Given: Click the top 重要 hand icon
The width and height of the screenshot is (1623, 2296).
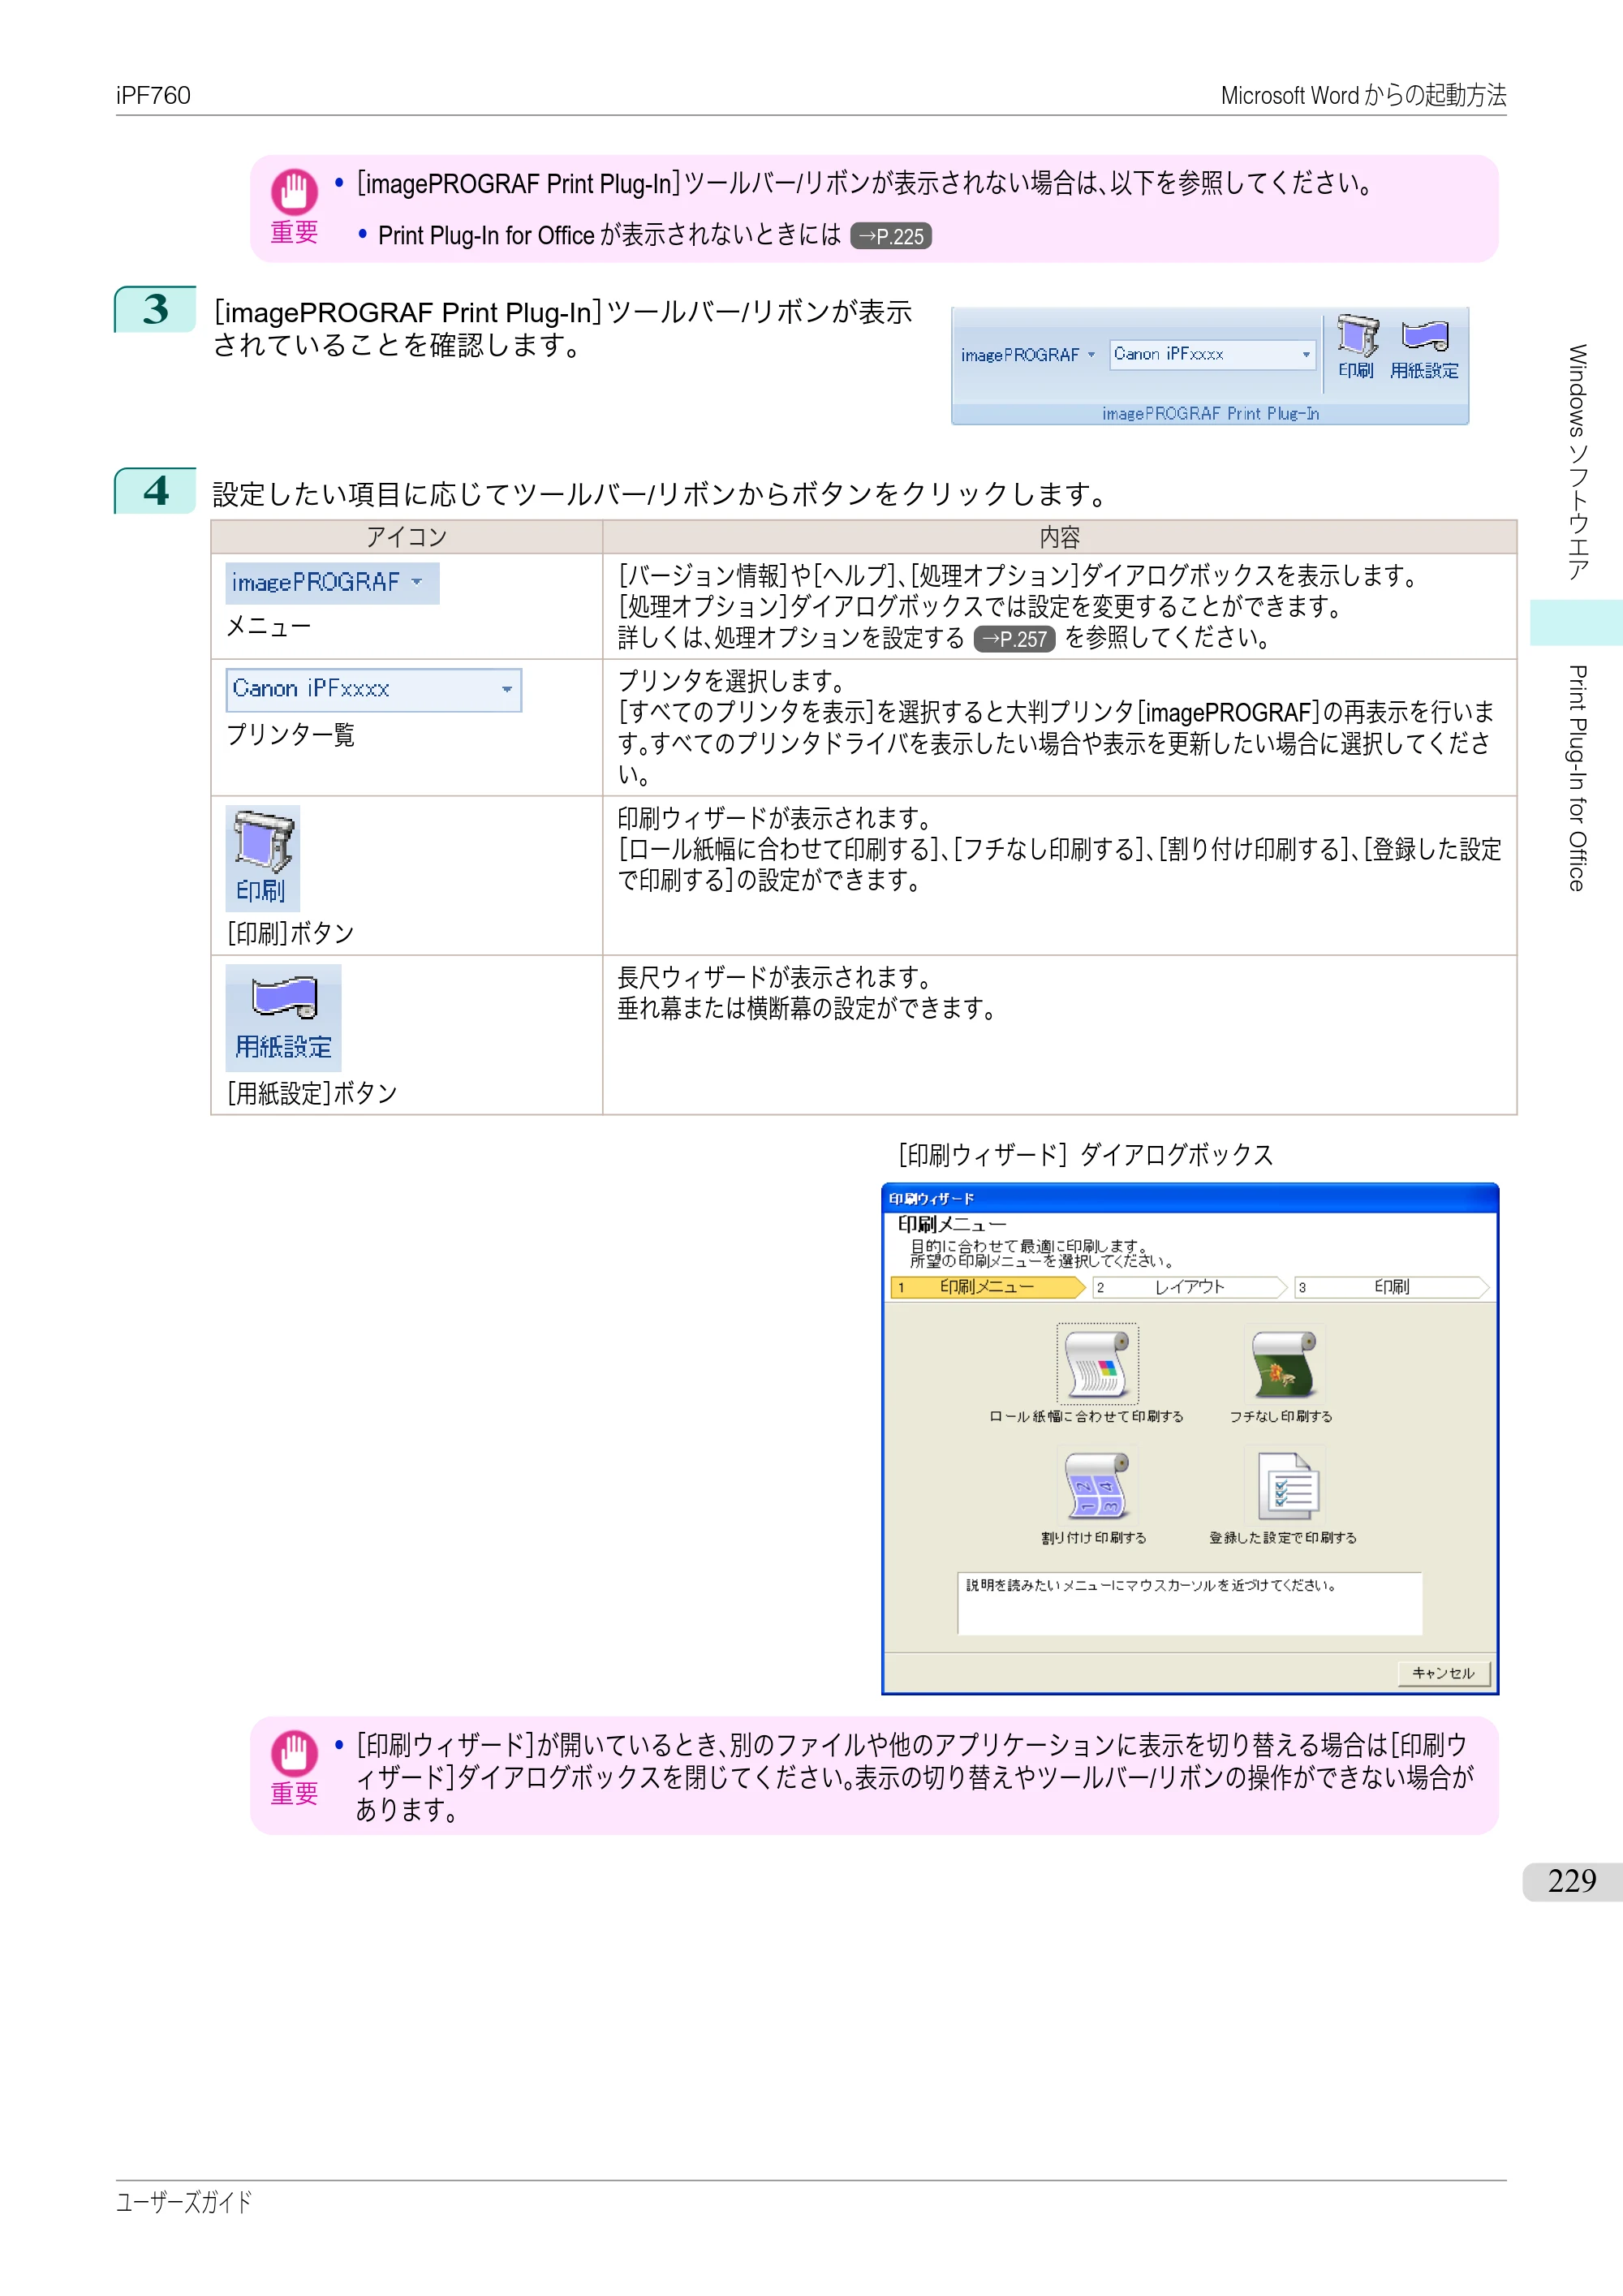Looking at the screenshot, I should pos(294,191).
